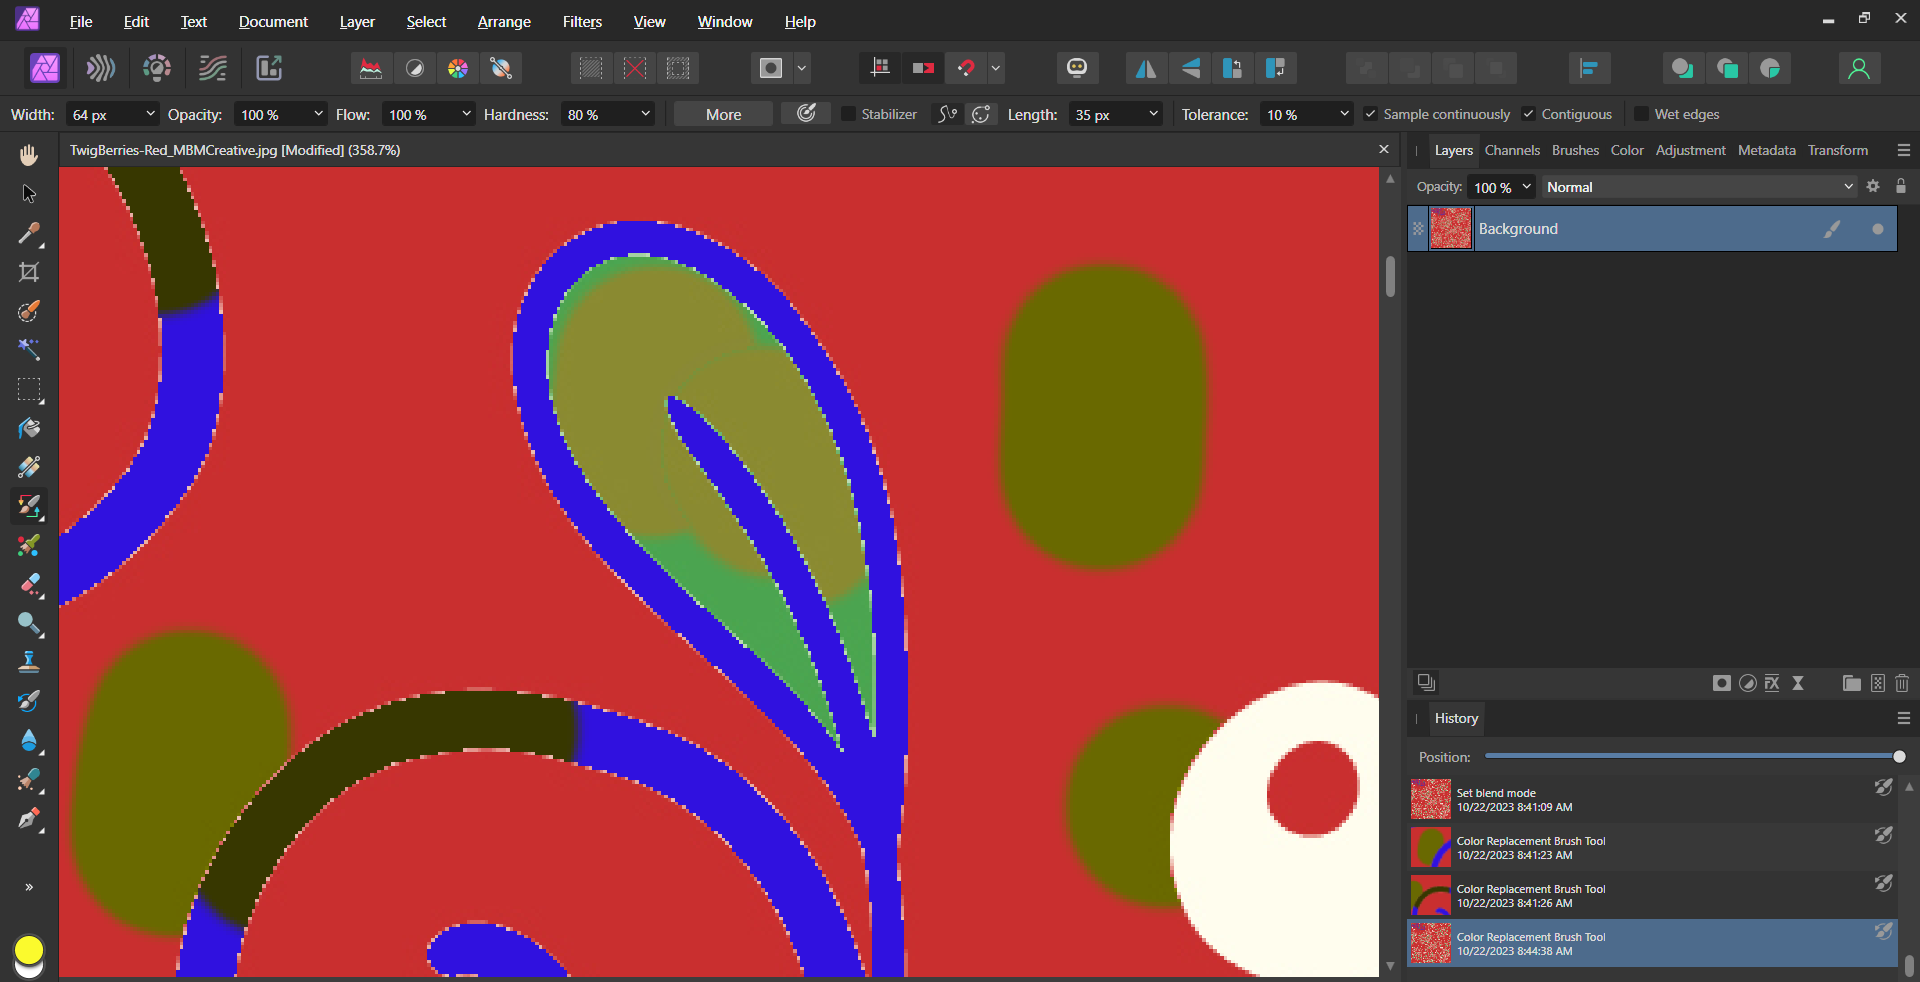The width and height of the screenshot is (1920, 982).
Task: Open the account profile icon
Action: 1859,68
